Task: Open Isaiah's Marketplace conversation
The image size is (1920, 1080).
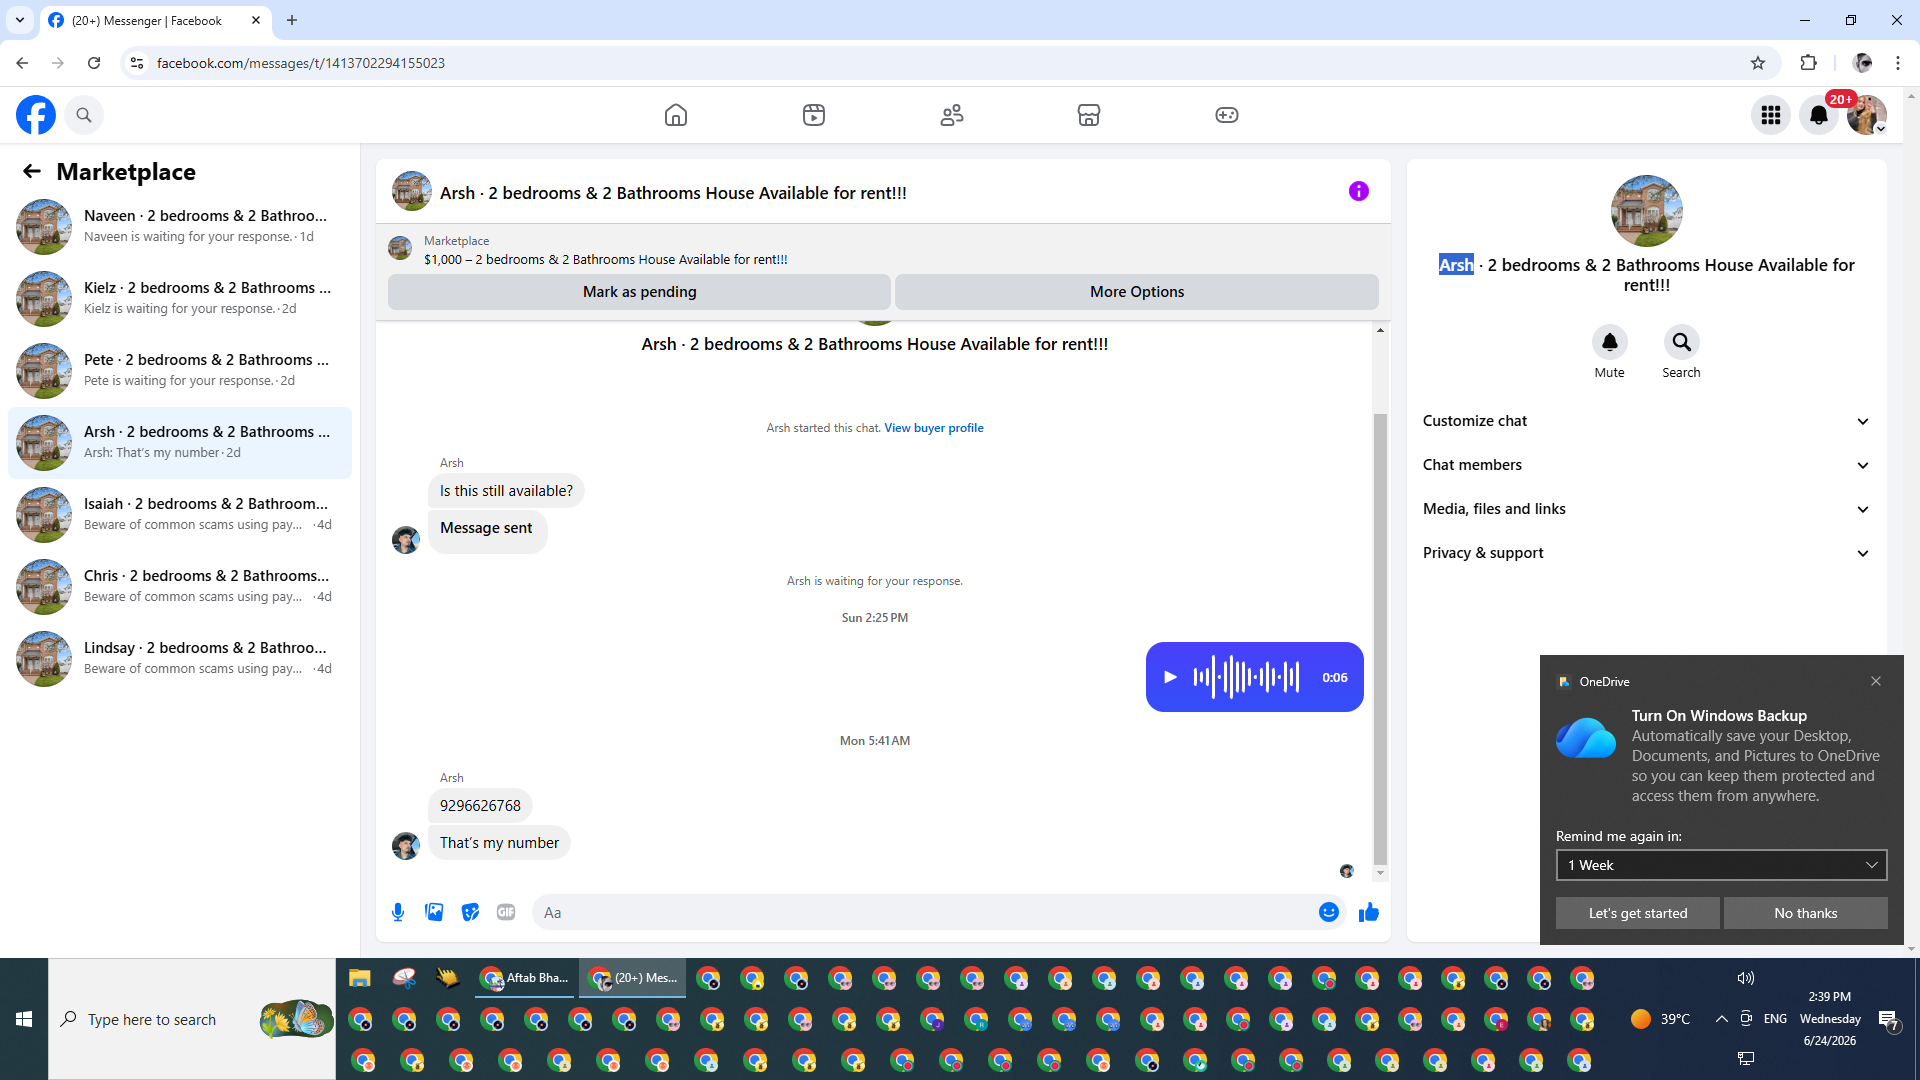Action: pos(180,514)
